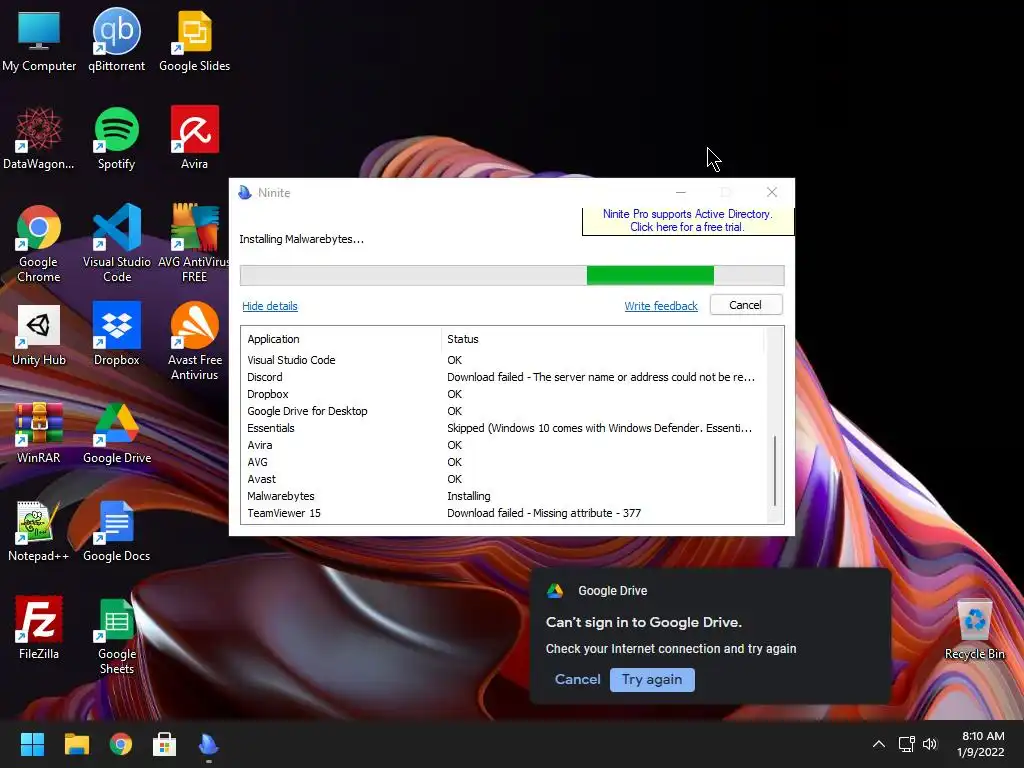1024x768 pixels.
Task: Select the FileZilla desktop shortcut
Action: pyautogui.click(x=39, y=628)
